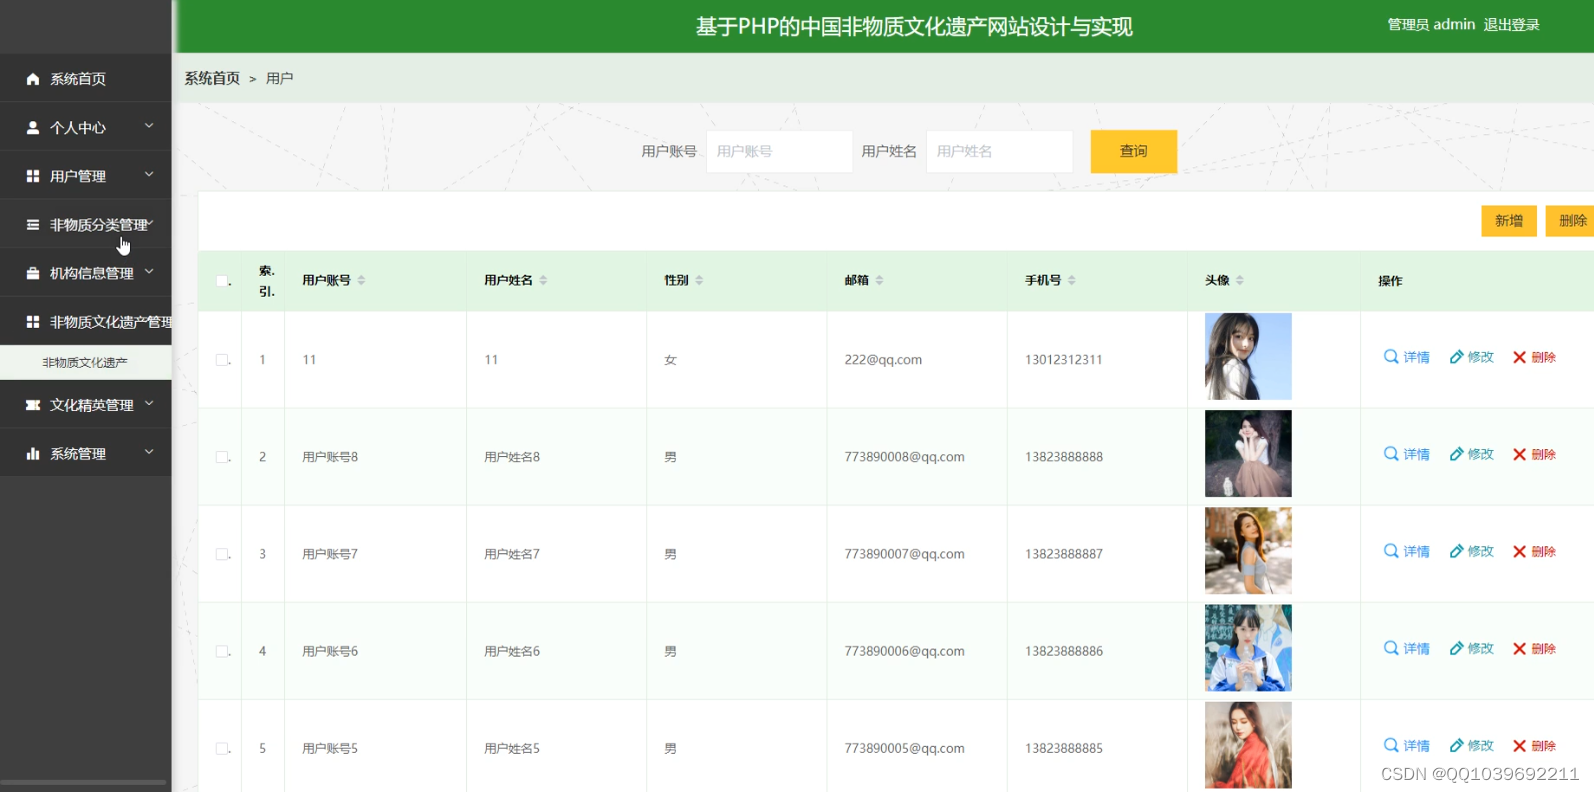Click the sidebar horizontal scrollbar

pos(83,782)
